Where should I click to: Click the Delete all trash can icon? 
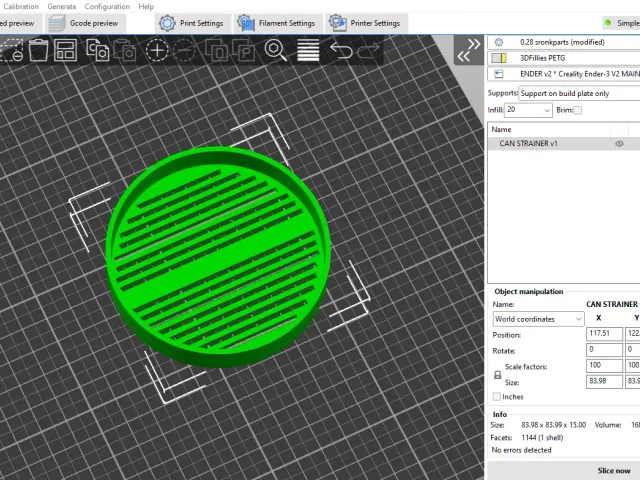[x=38, y=50]
